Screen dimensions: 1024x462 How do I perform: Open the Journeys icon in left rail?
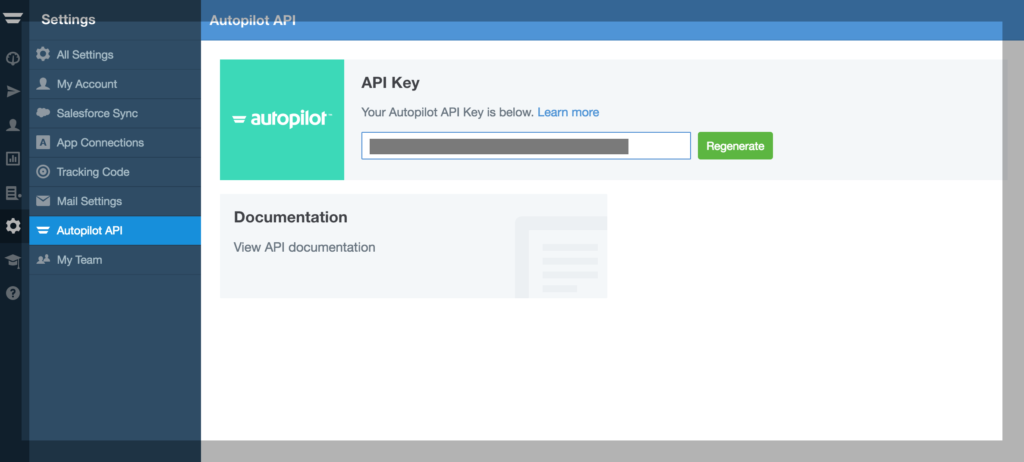pyautogui.click(x=13, y=58)
